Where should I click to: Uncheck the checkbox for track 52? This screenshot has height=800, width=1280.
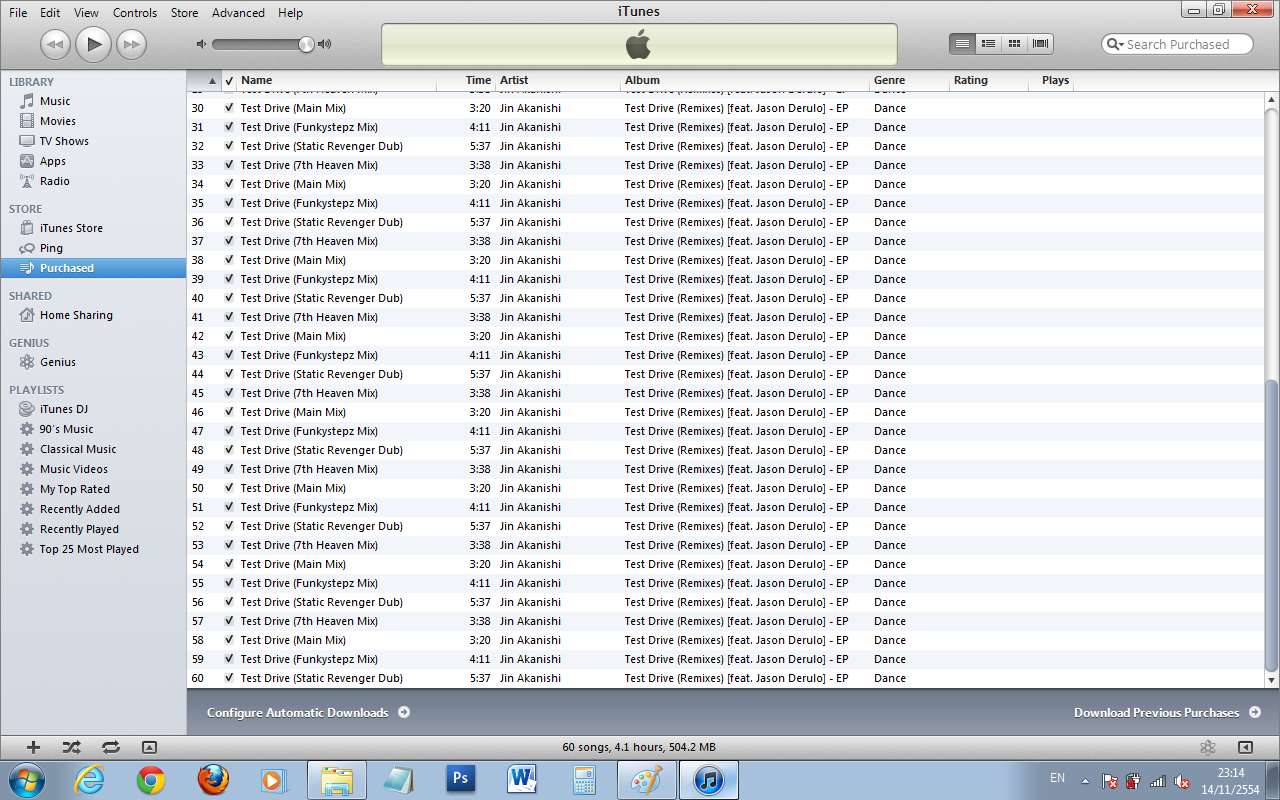tap(229, 526)
